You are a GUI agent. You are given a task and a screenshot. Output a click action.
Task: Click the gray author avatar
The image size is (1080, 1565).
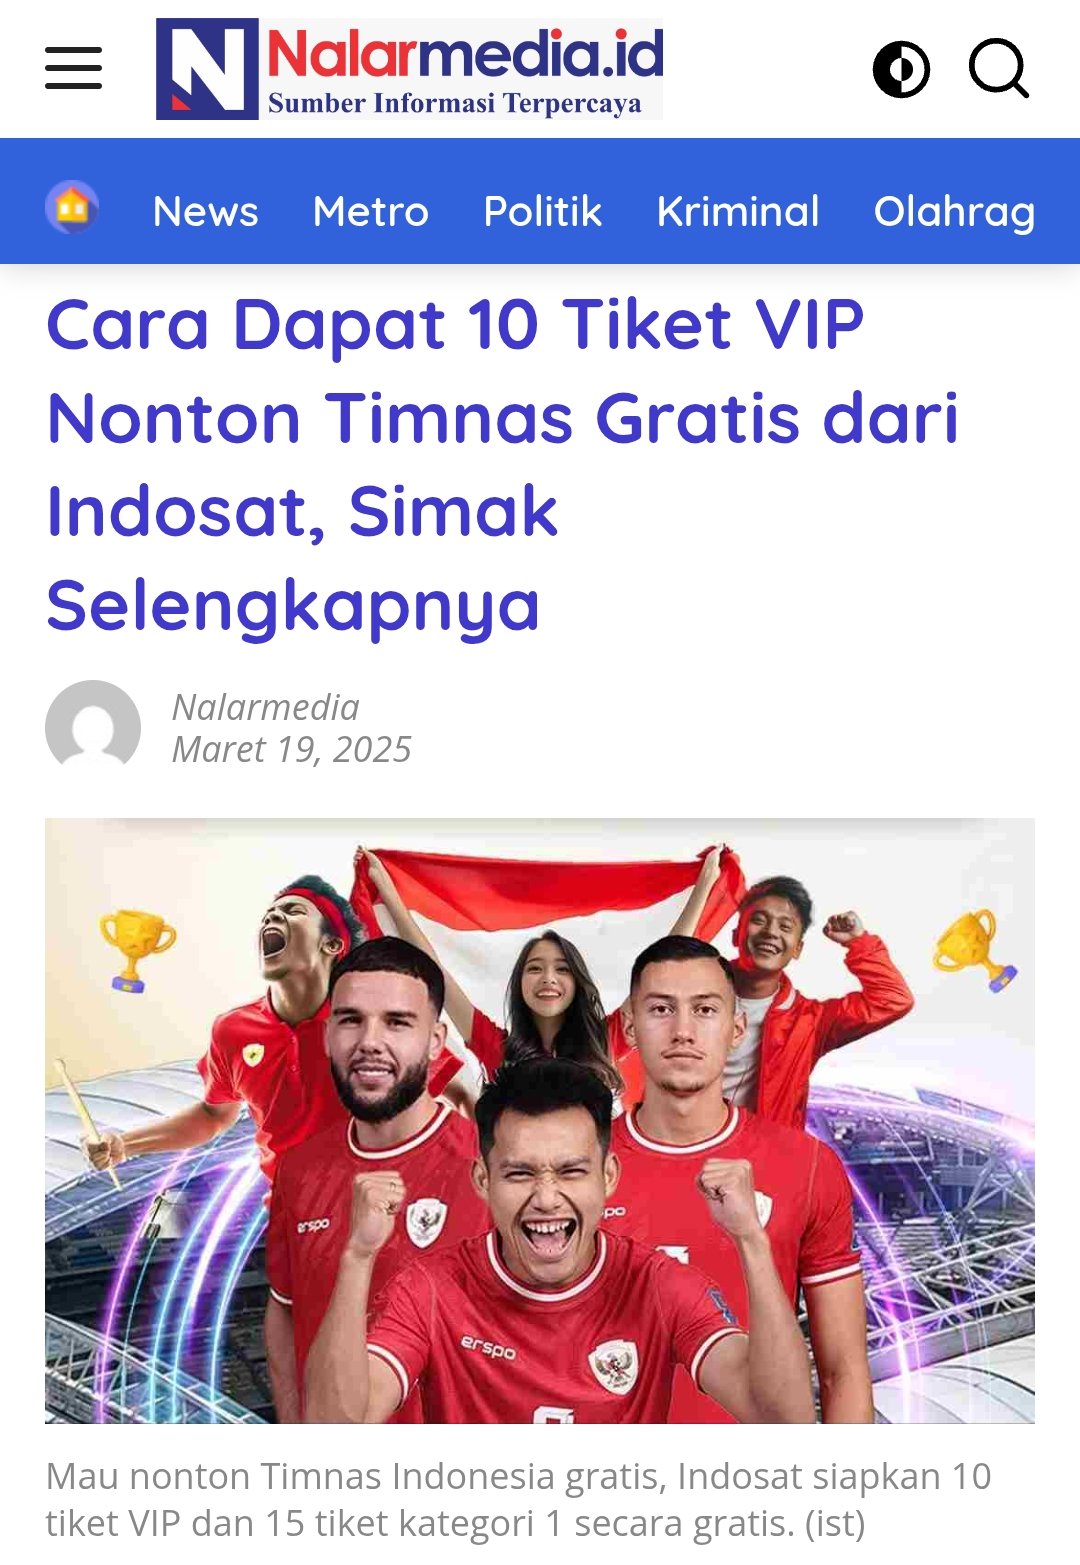pyautogui.click(x=93, y=727)
